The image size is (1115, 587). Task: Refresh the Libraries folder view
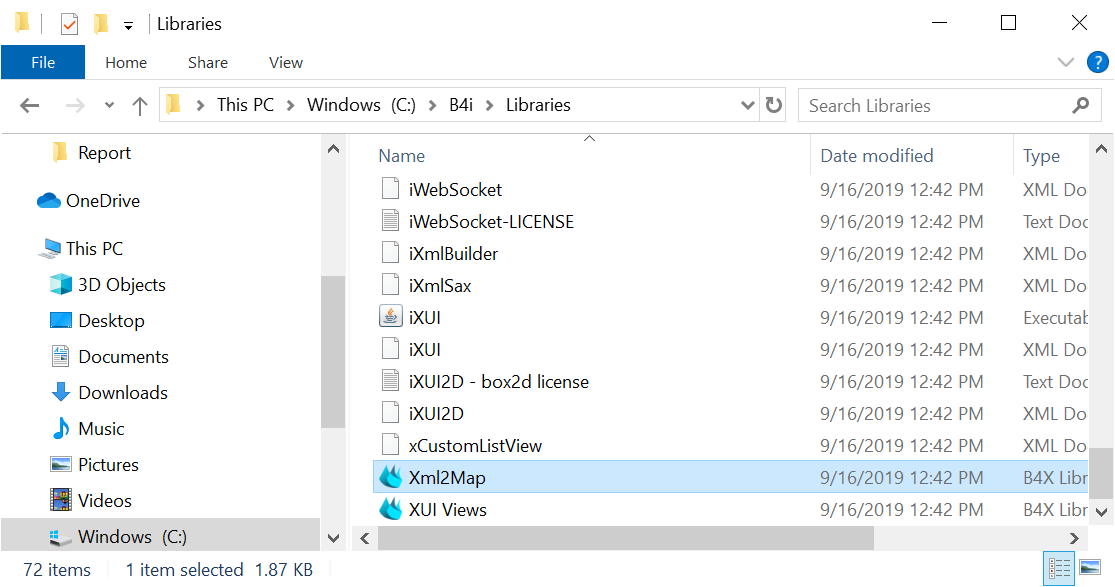(774, 105)
